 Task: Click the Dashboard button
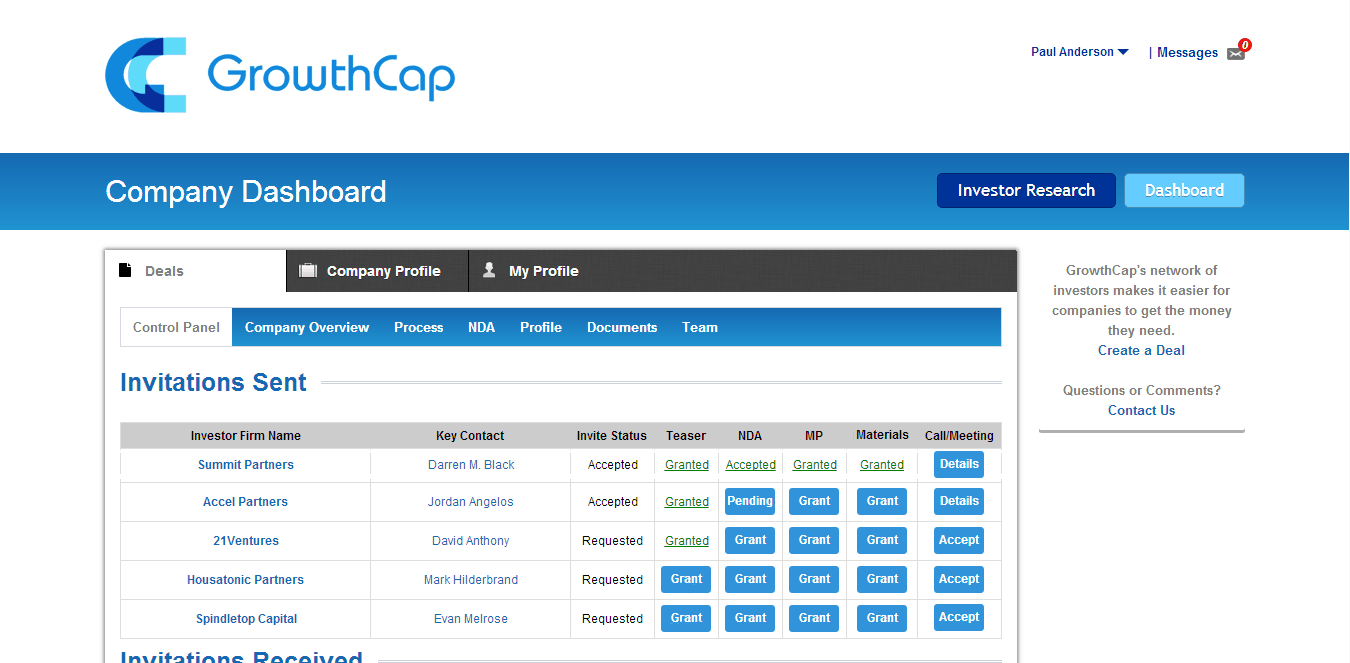tap(1184, 190)
